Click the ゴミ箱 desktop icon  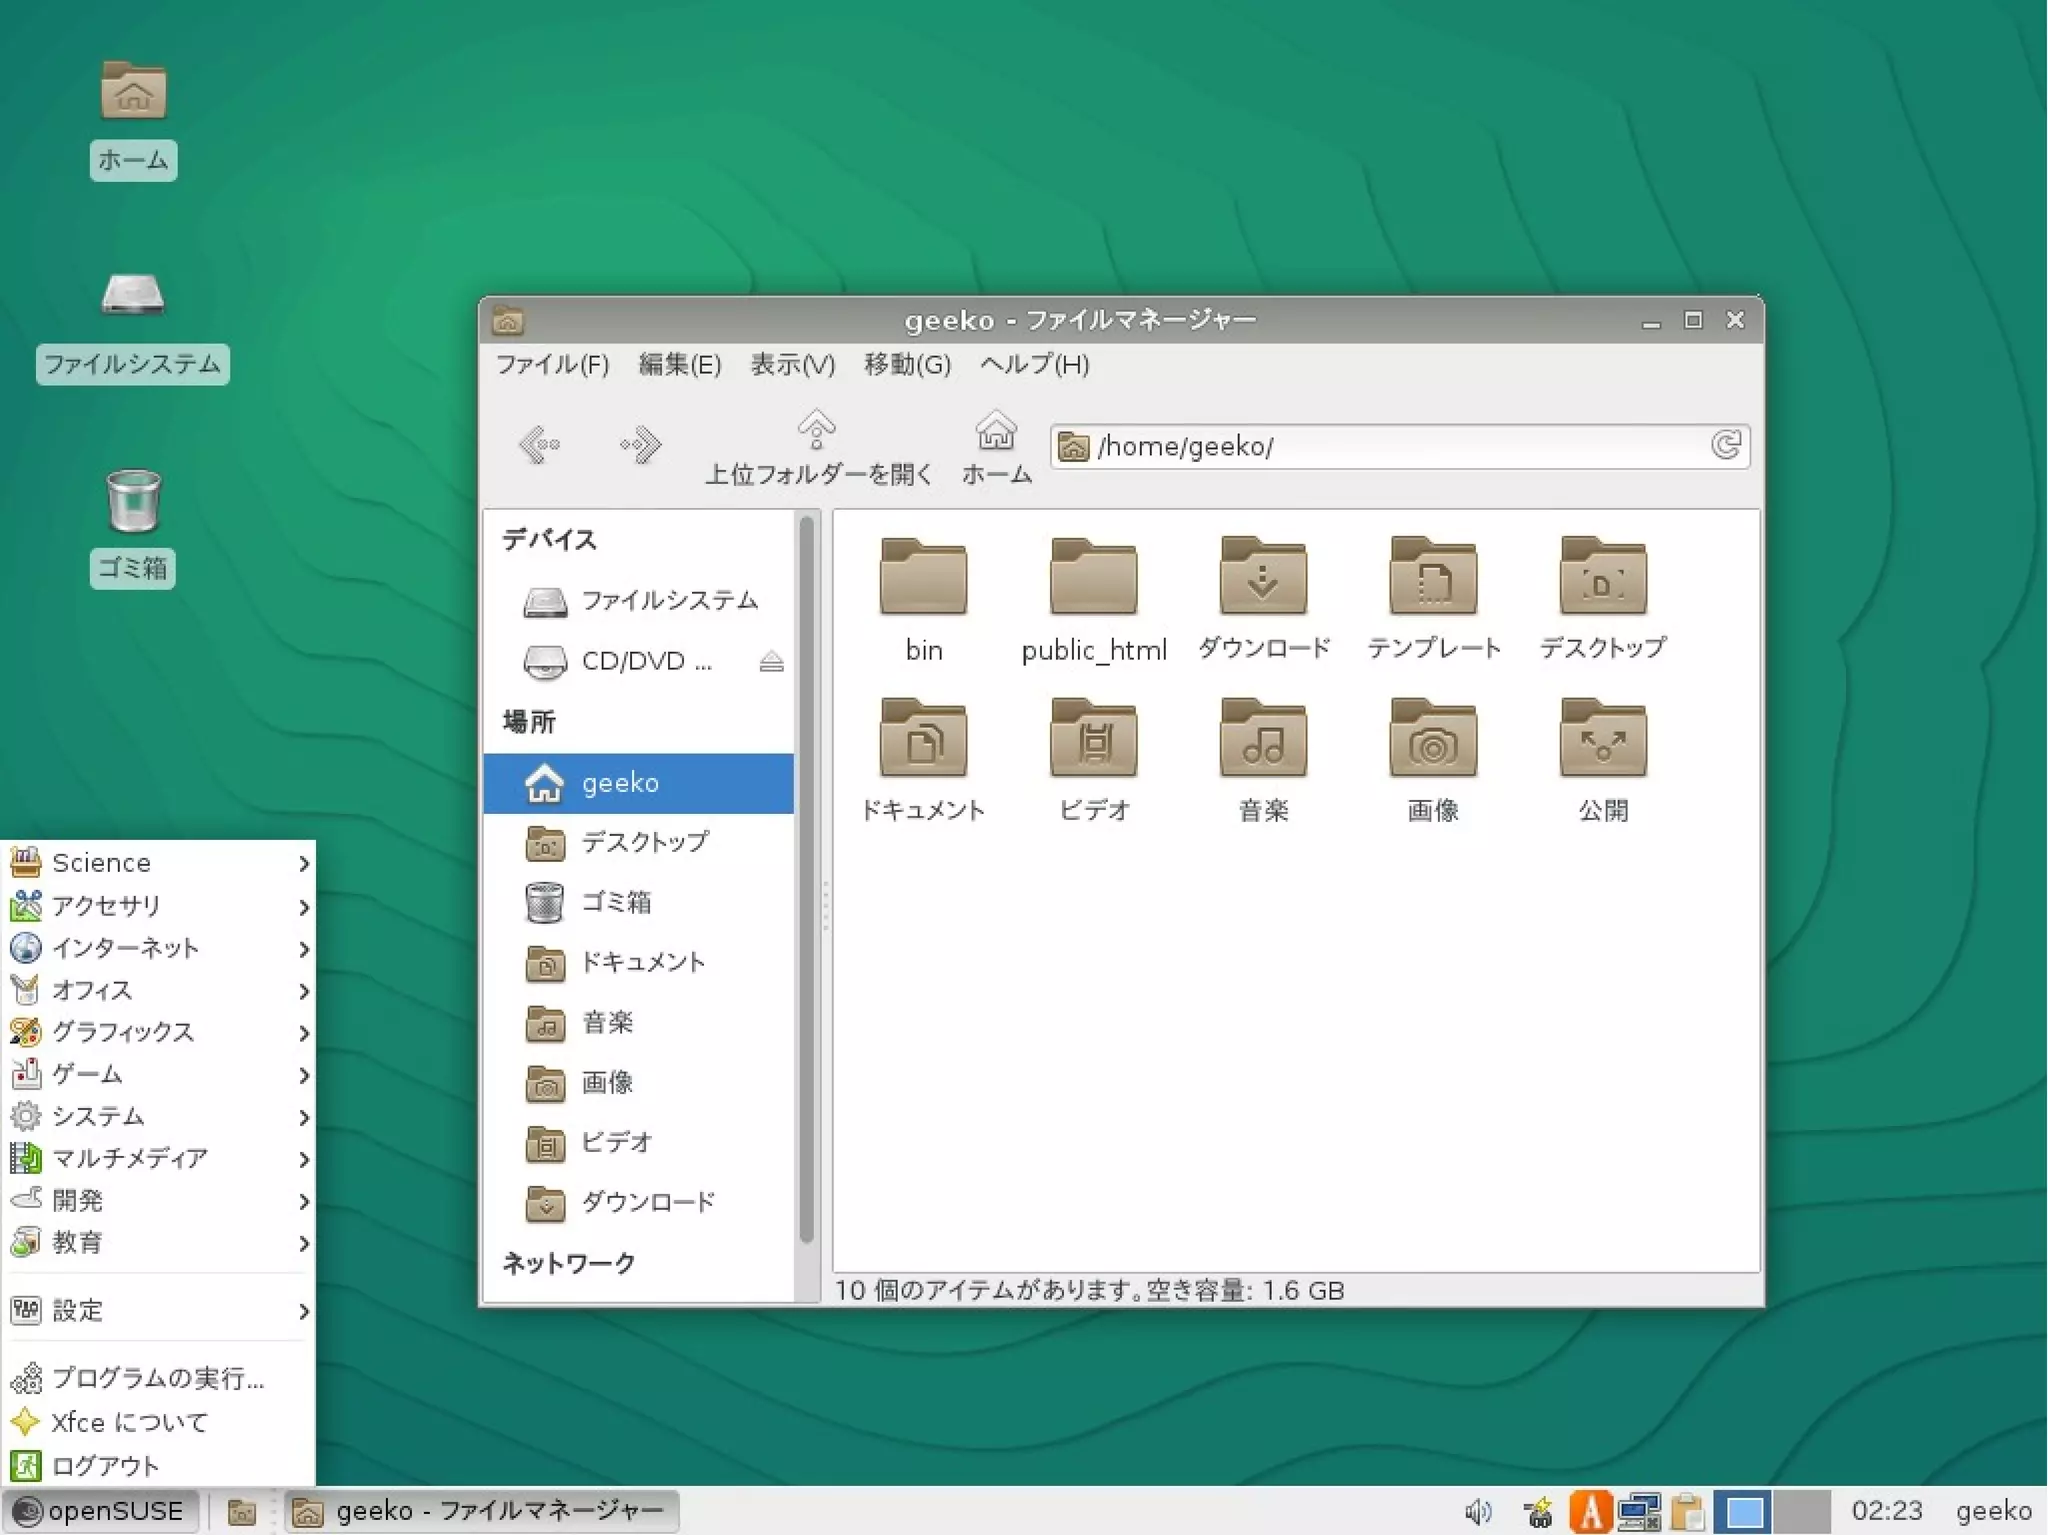click(133, 528)
